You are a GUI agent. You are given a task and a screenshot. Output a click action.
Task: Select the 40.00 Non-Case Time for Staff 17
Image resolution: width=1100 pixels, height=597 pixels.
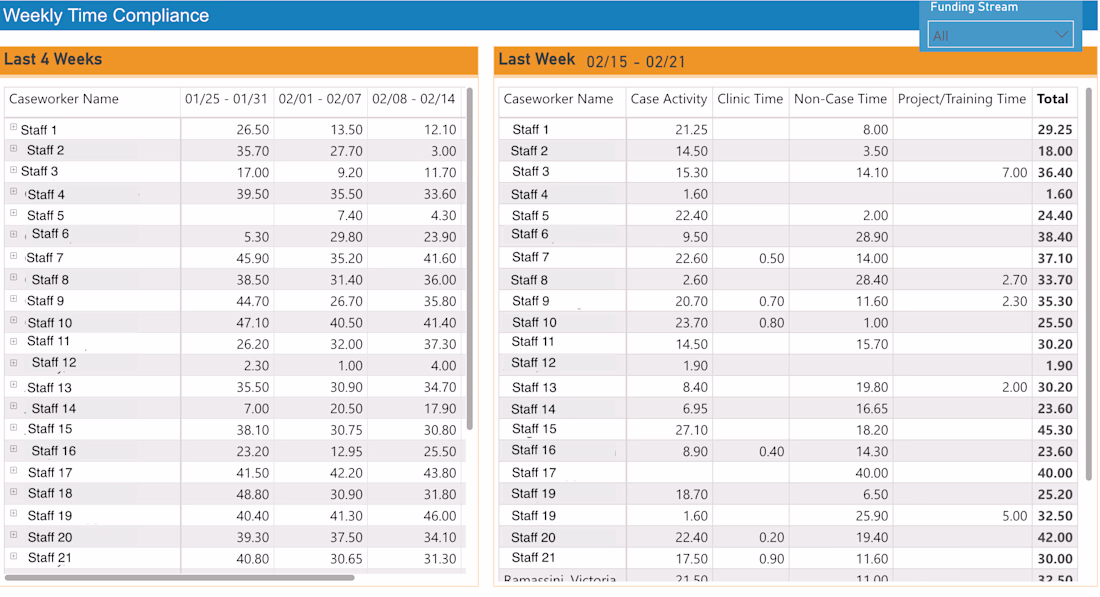[872, 473]
